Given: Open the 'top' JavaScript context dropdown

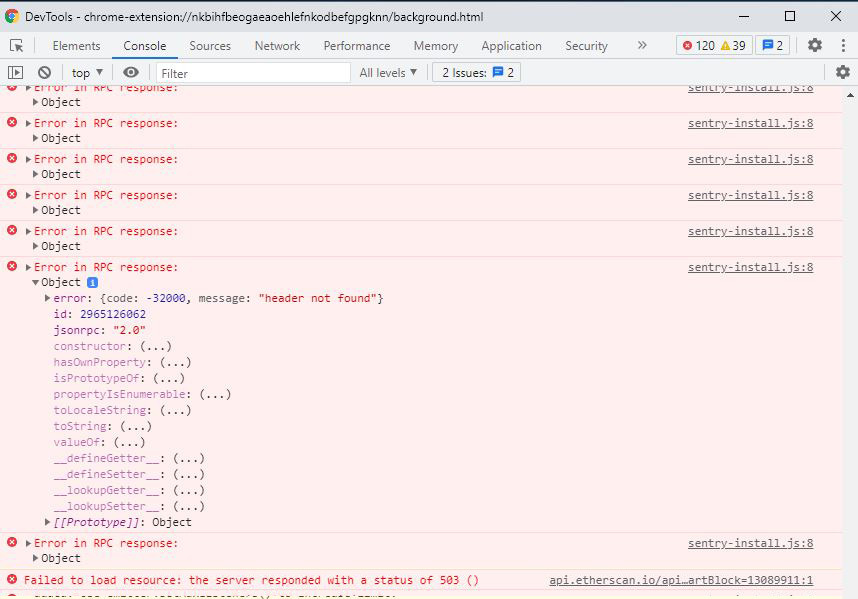Looking at the screenshot, I should click(x=87, y=73).
